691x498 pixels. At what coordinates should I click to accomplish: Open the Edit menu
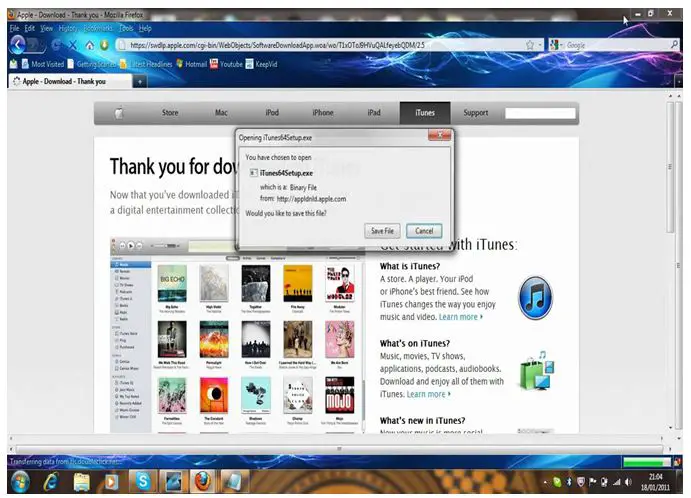30,29
